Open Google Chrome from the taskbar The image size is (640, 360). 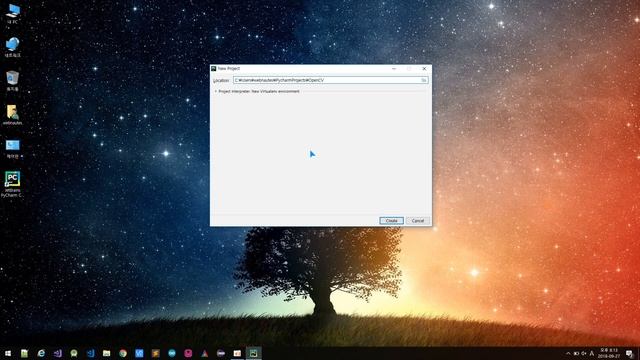(123, 353)
